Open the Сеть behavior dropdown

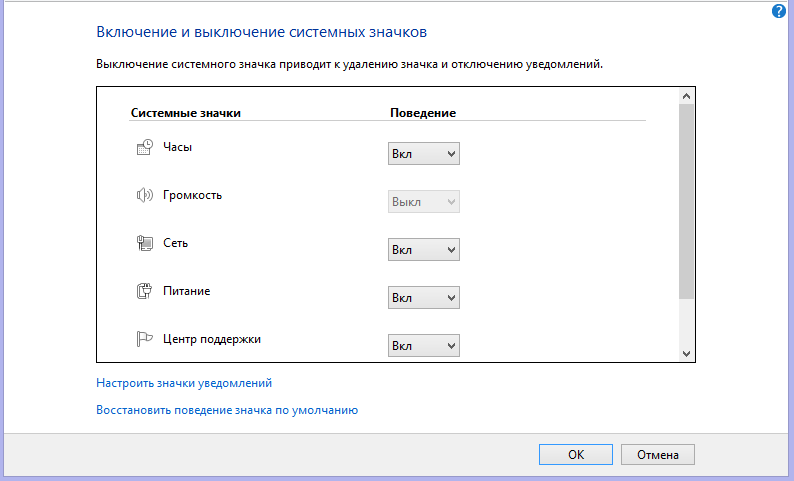coord(423,250)
